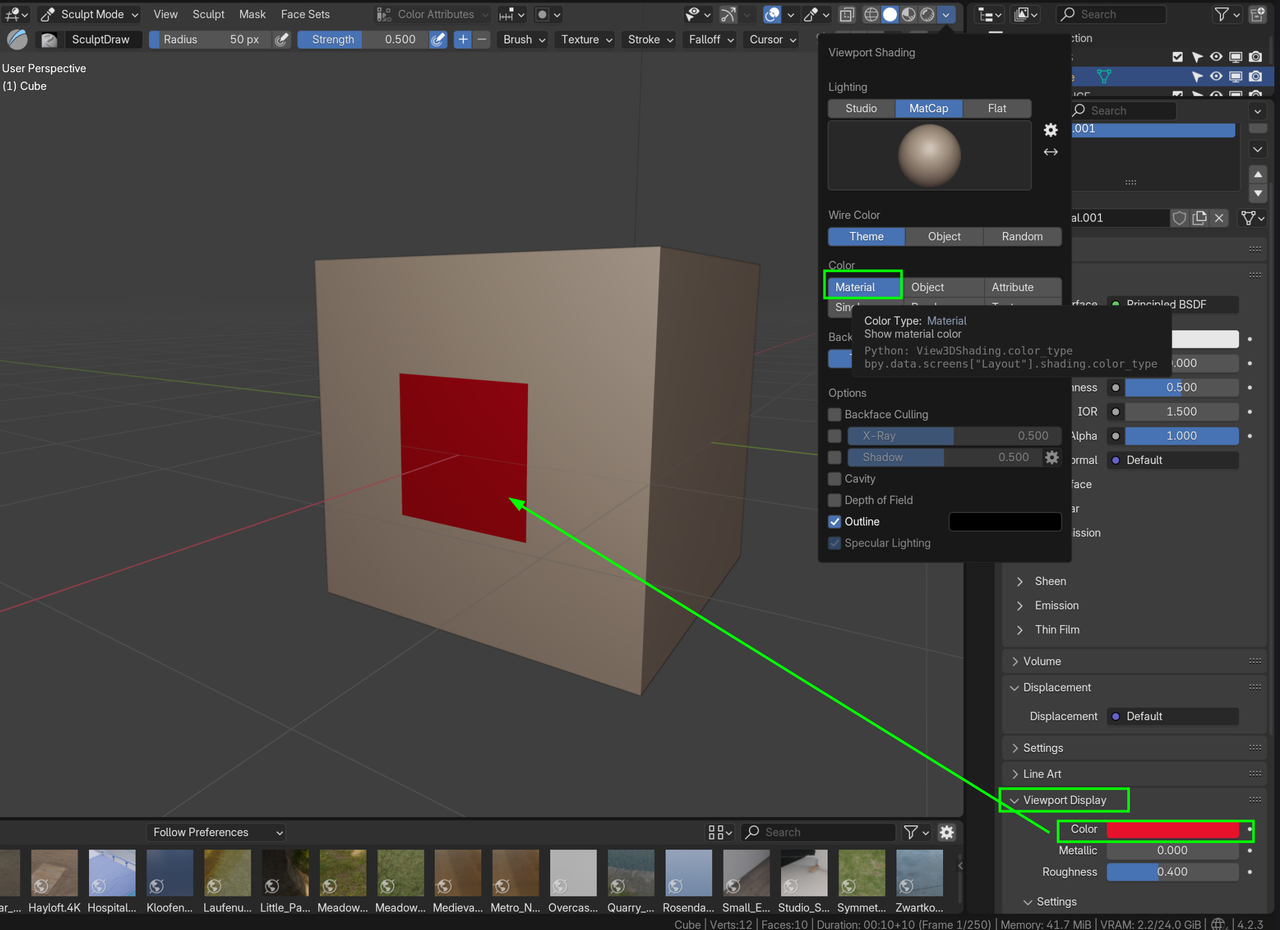Image resolution: width=1280 pixels, height=930 pixels.
Task: Select Random wire color button
Action: (x=1022, y=237)
